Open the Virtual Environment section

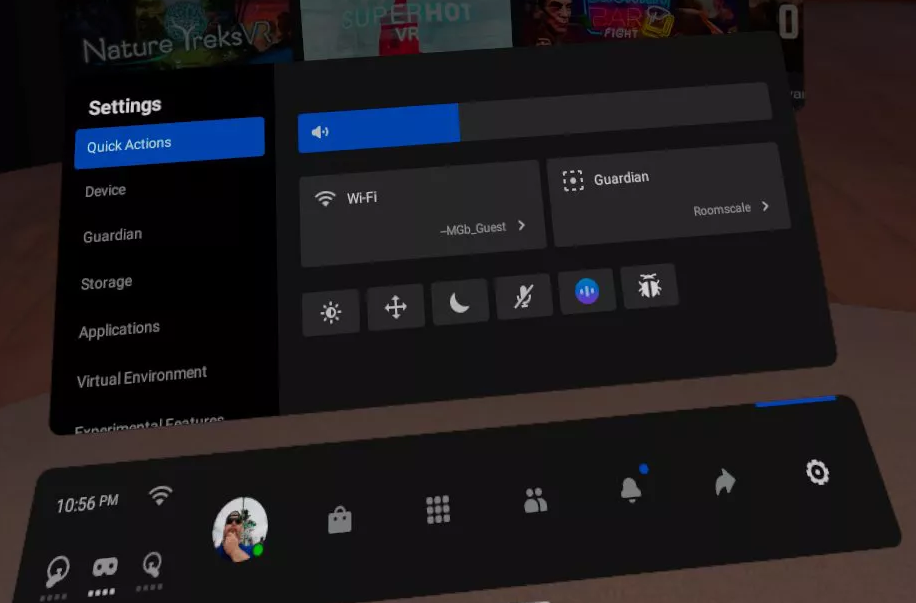pos(141,377)
